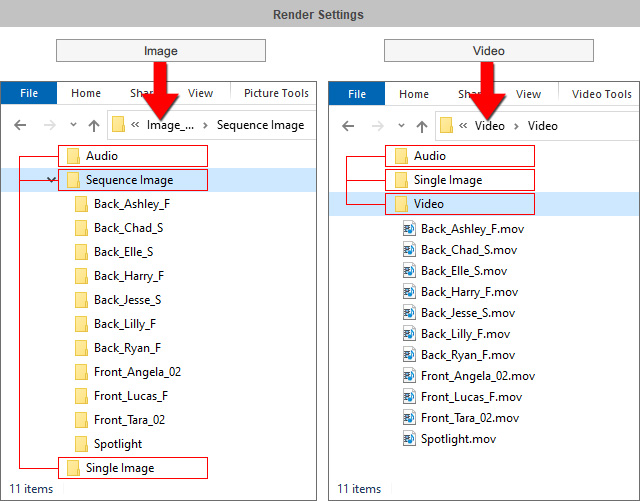Click the Front_Lucas_F.mov file icon

409,397
